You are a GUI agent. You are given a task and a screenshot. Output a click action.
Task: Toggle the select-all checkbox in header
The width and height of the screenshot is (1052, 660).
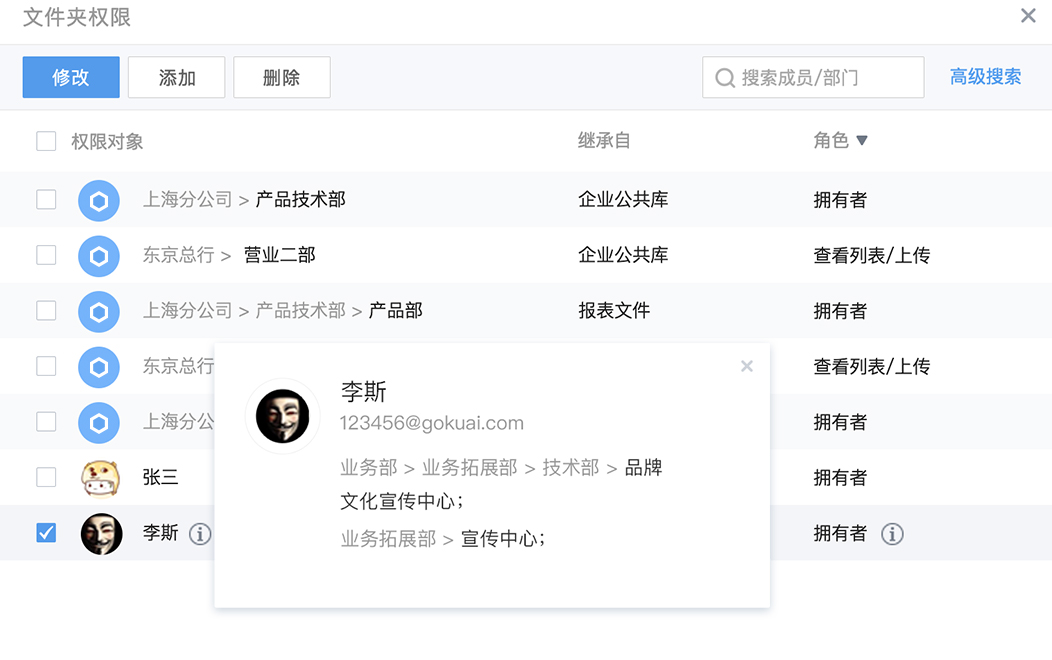tap(46, 141)
